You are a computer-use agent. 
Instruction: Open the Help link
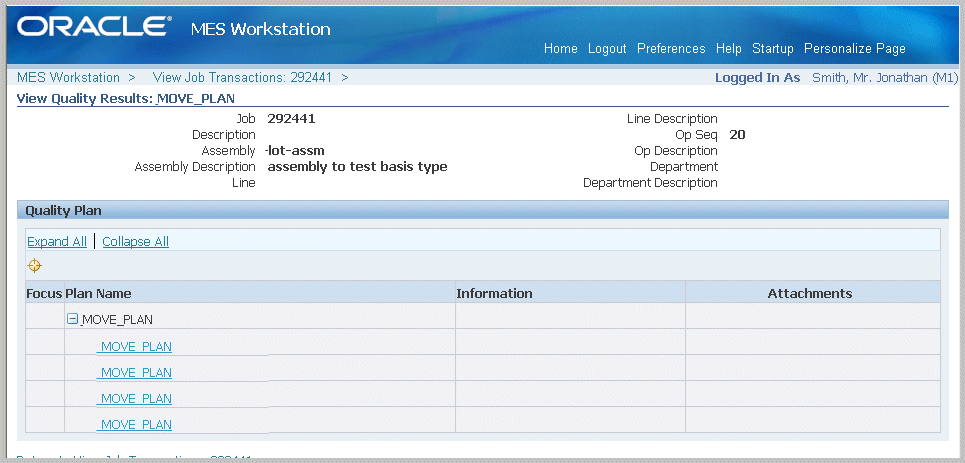[x=729, y=49]
